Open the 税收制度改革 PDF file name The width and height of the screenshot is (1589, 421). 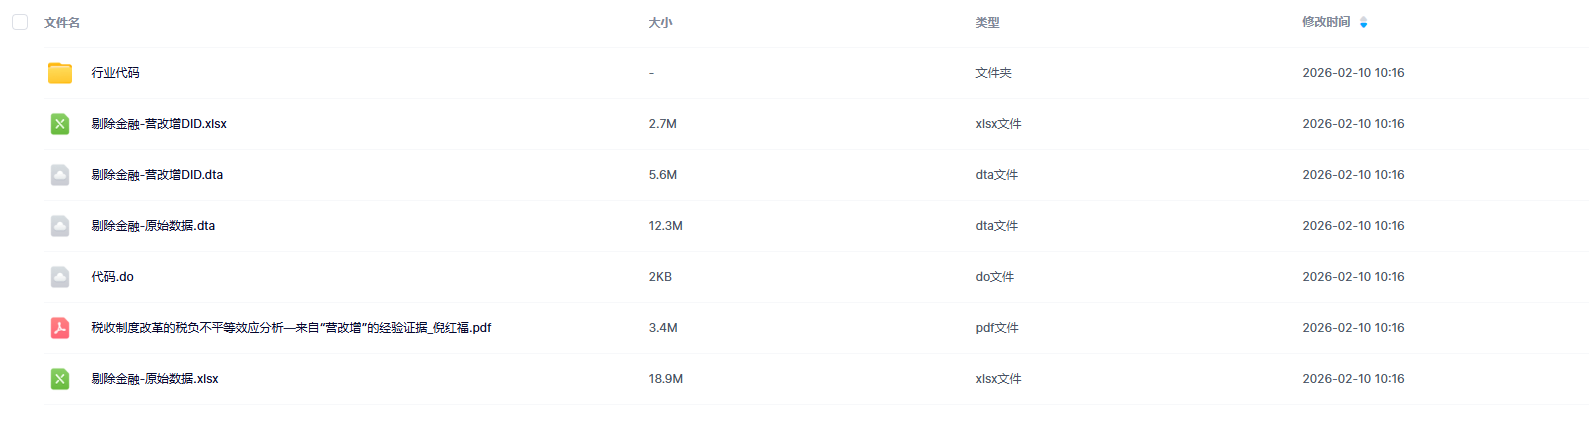click(x=291, y=328)
